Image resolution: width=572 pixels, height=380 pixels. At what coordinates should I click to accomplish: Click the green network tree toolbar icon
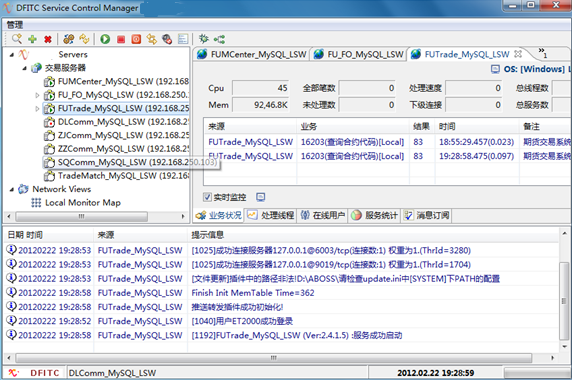pos(219,39)
